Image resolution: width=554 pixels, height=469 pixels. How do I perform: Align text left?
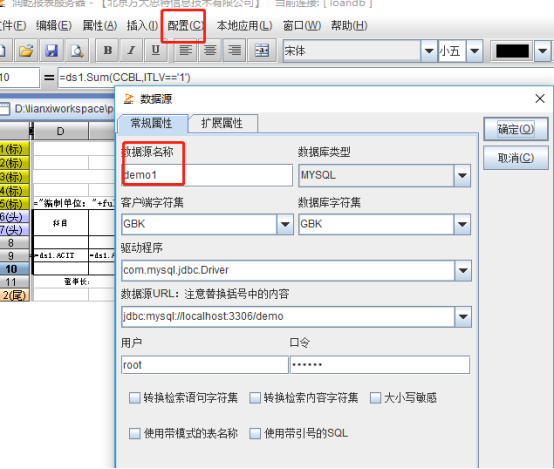[x=185, y=51]
